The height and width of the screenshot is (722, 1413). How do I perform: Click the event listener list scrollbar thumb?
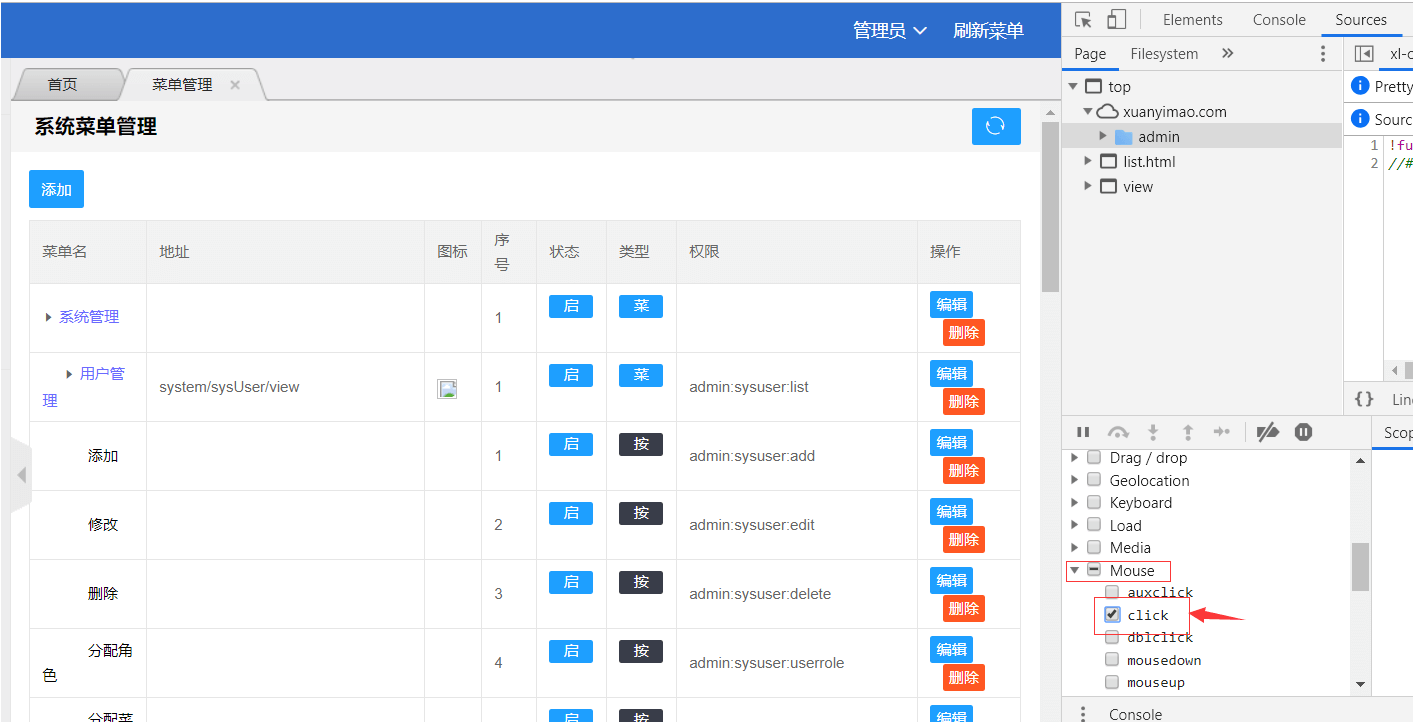[x=1360, y=566]
